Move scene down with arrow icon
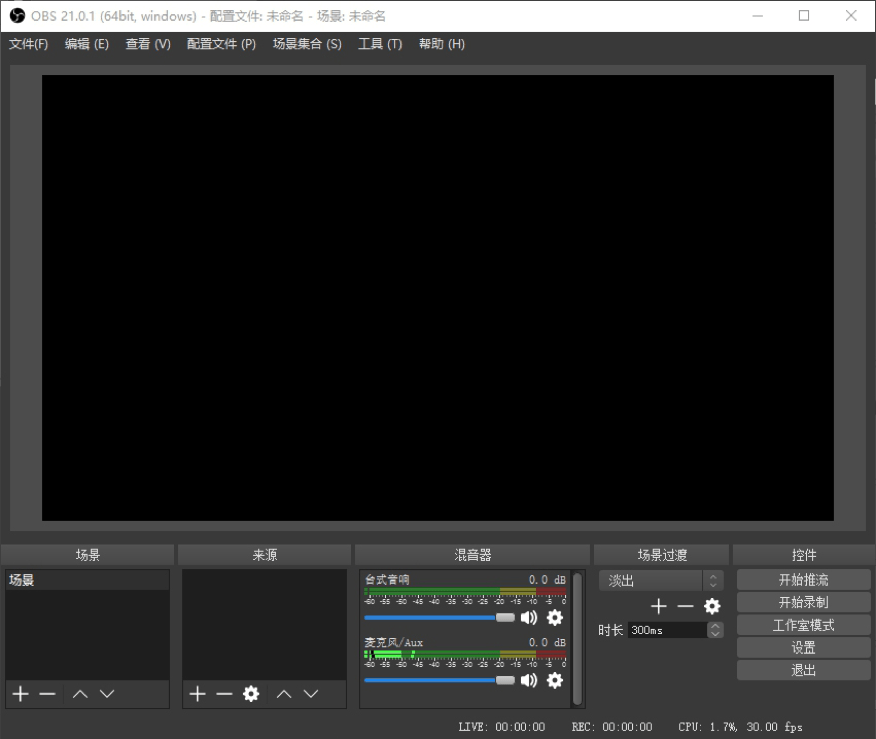The height and width of the screenshot is (739, 876). (x=107, y=694)
